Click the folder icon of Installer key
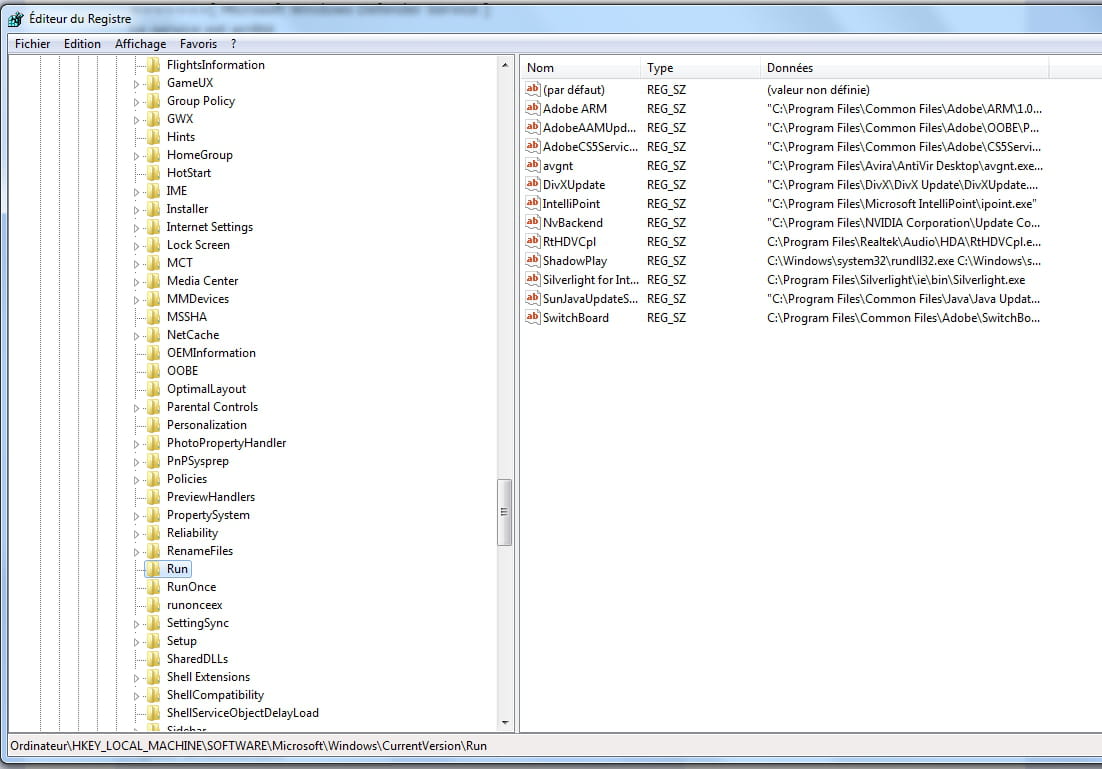 click(154, 209)
